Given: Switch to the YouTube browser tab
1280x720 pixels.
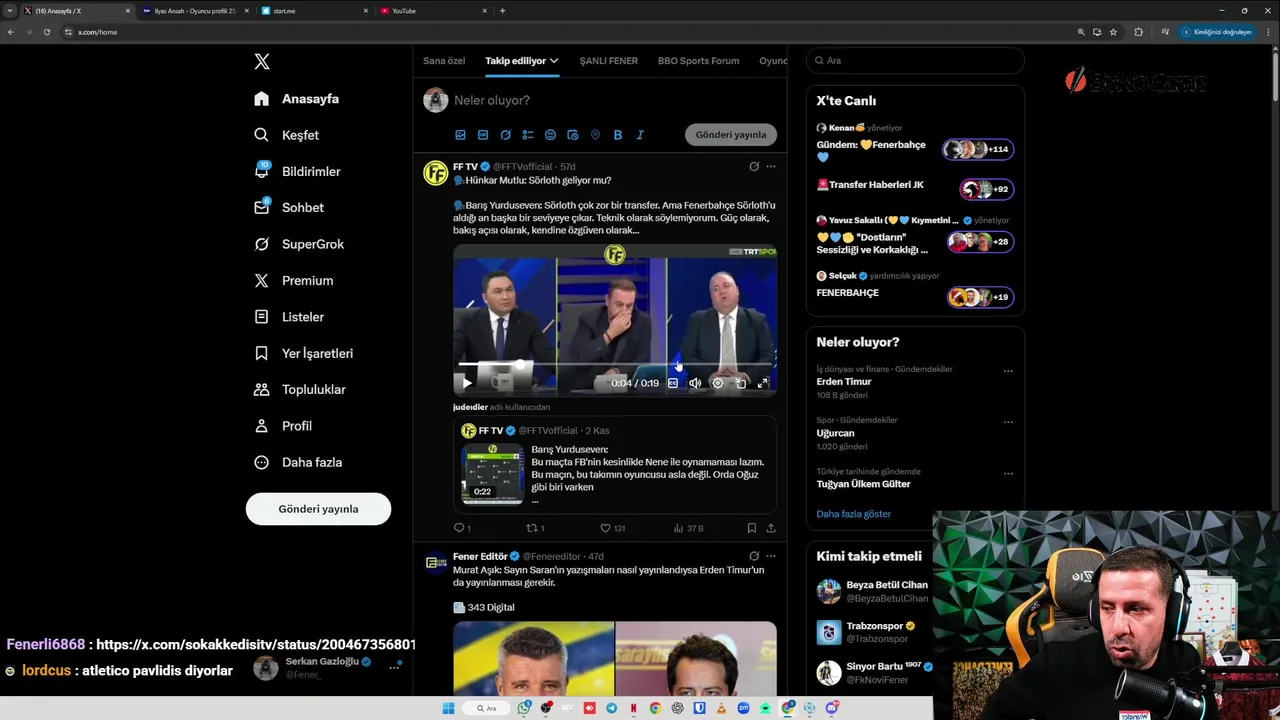Looking at the screenshot, I should [432, 11].
